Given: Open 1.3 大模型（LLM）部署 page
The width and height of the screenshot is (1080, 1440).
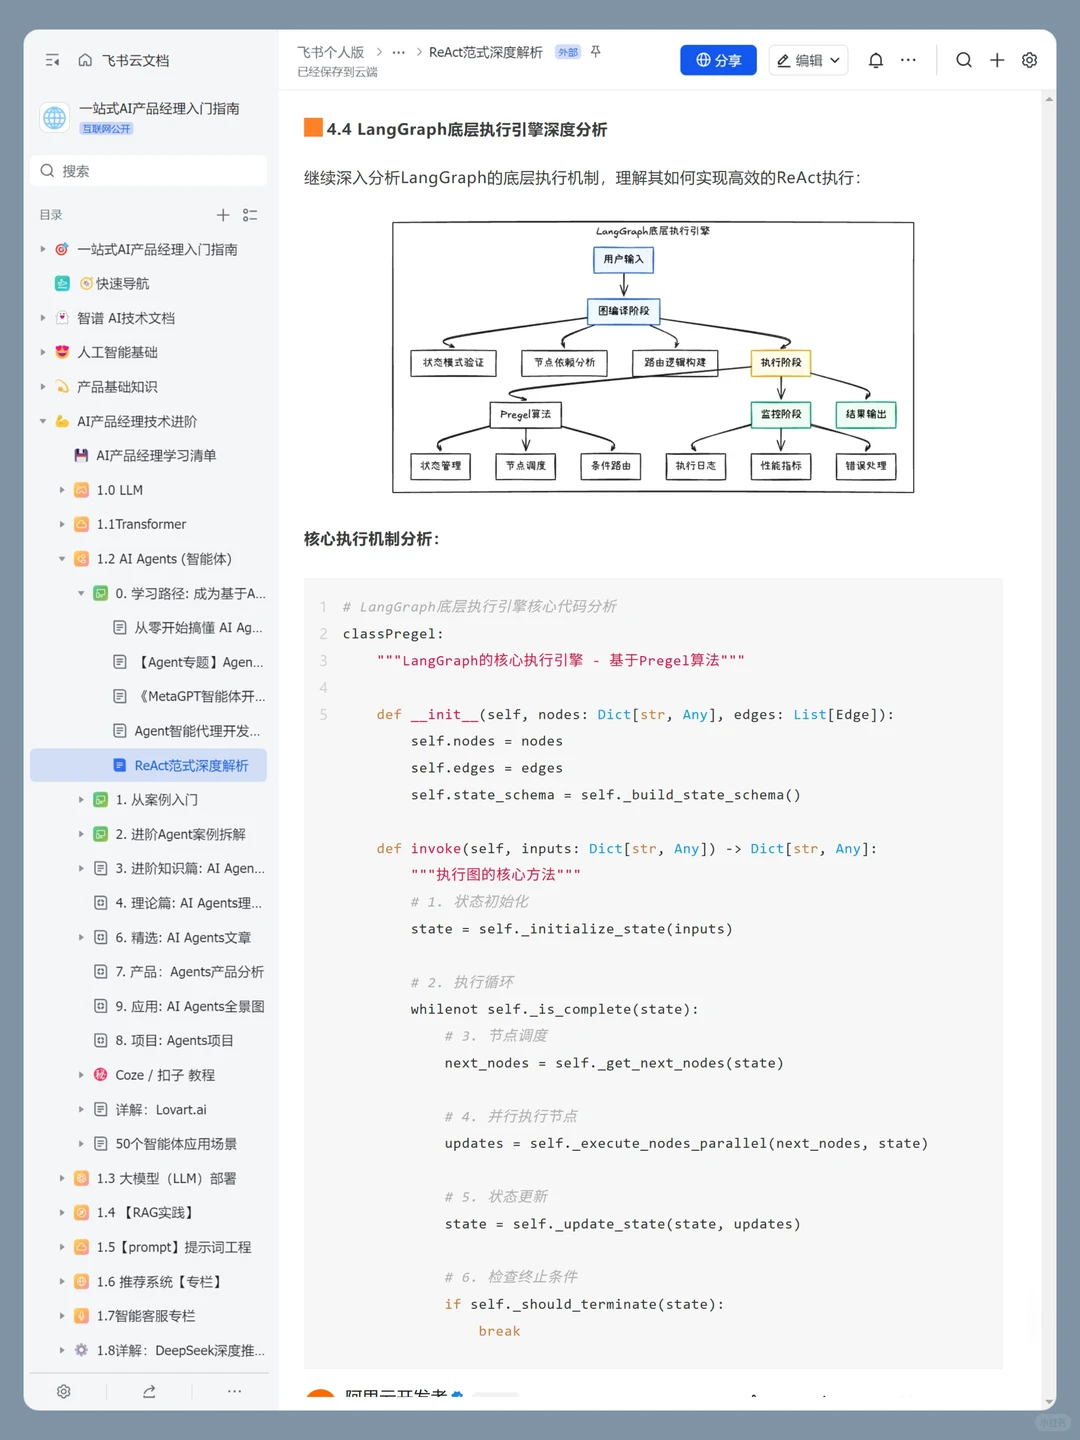Looking at the screenshot, I should (x=148, y=1178).
